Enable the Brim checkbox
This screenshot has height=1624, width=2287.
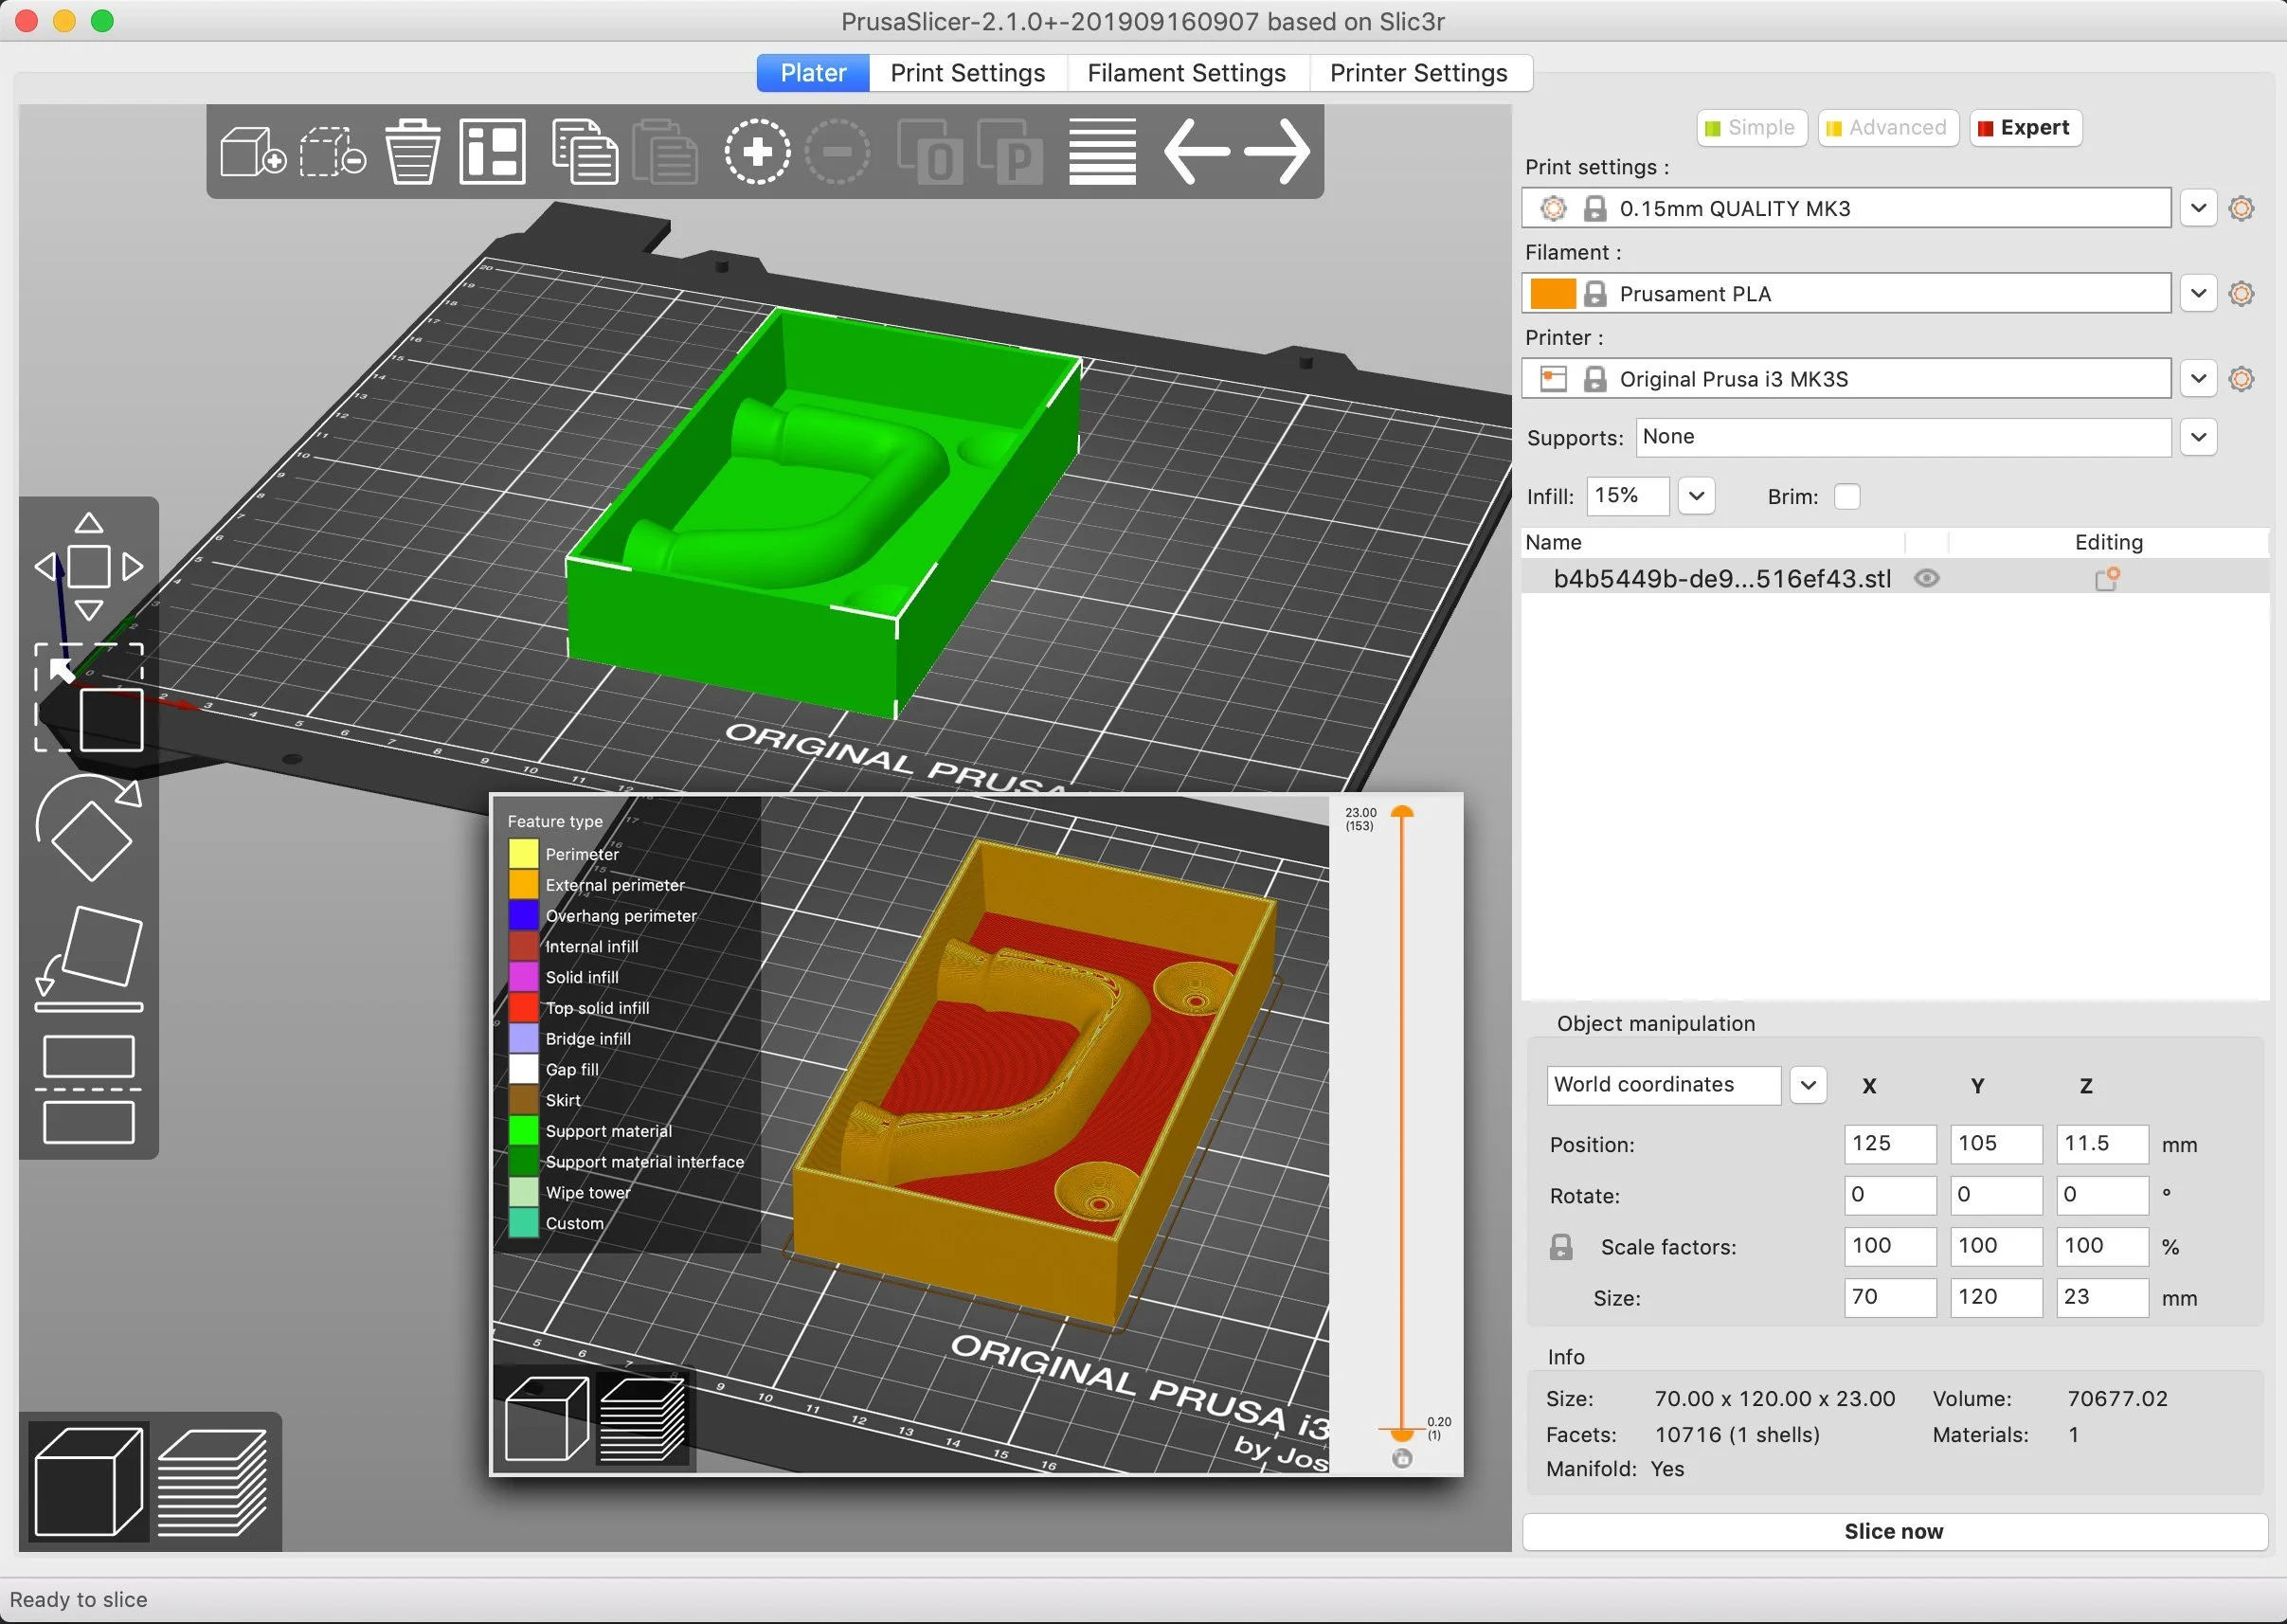(1846, 497)
